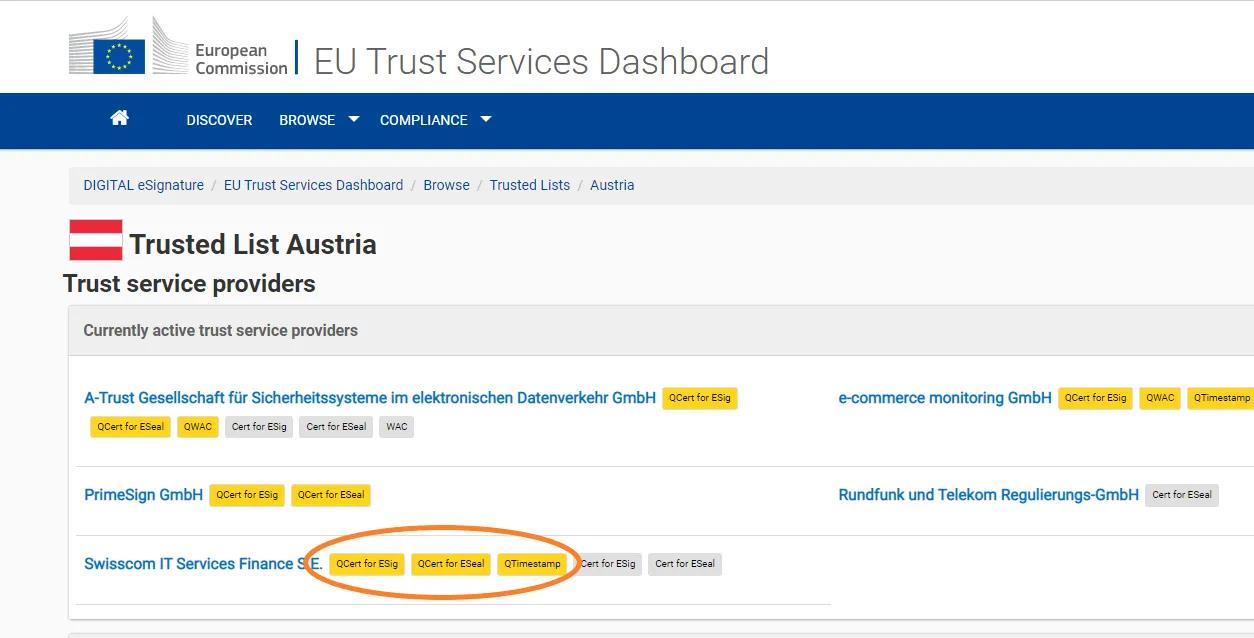Image resolution: width=1254 pixels, height=638 pixels.
Task: Open EU Trust Services Dashboard breadcrumb link
Action: point(313,185)
